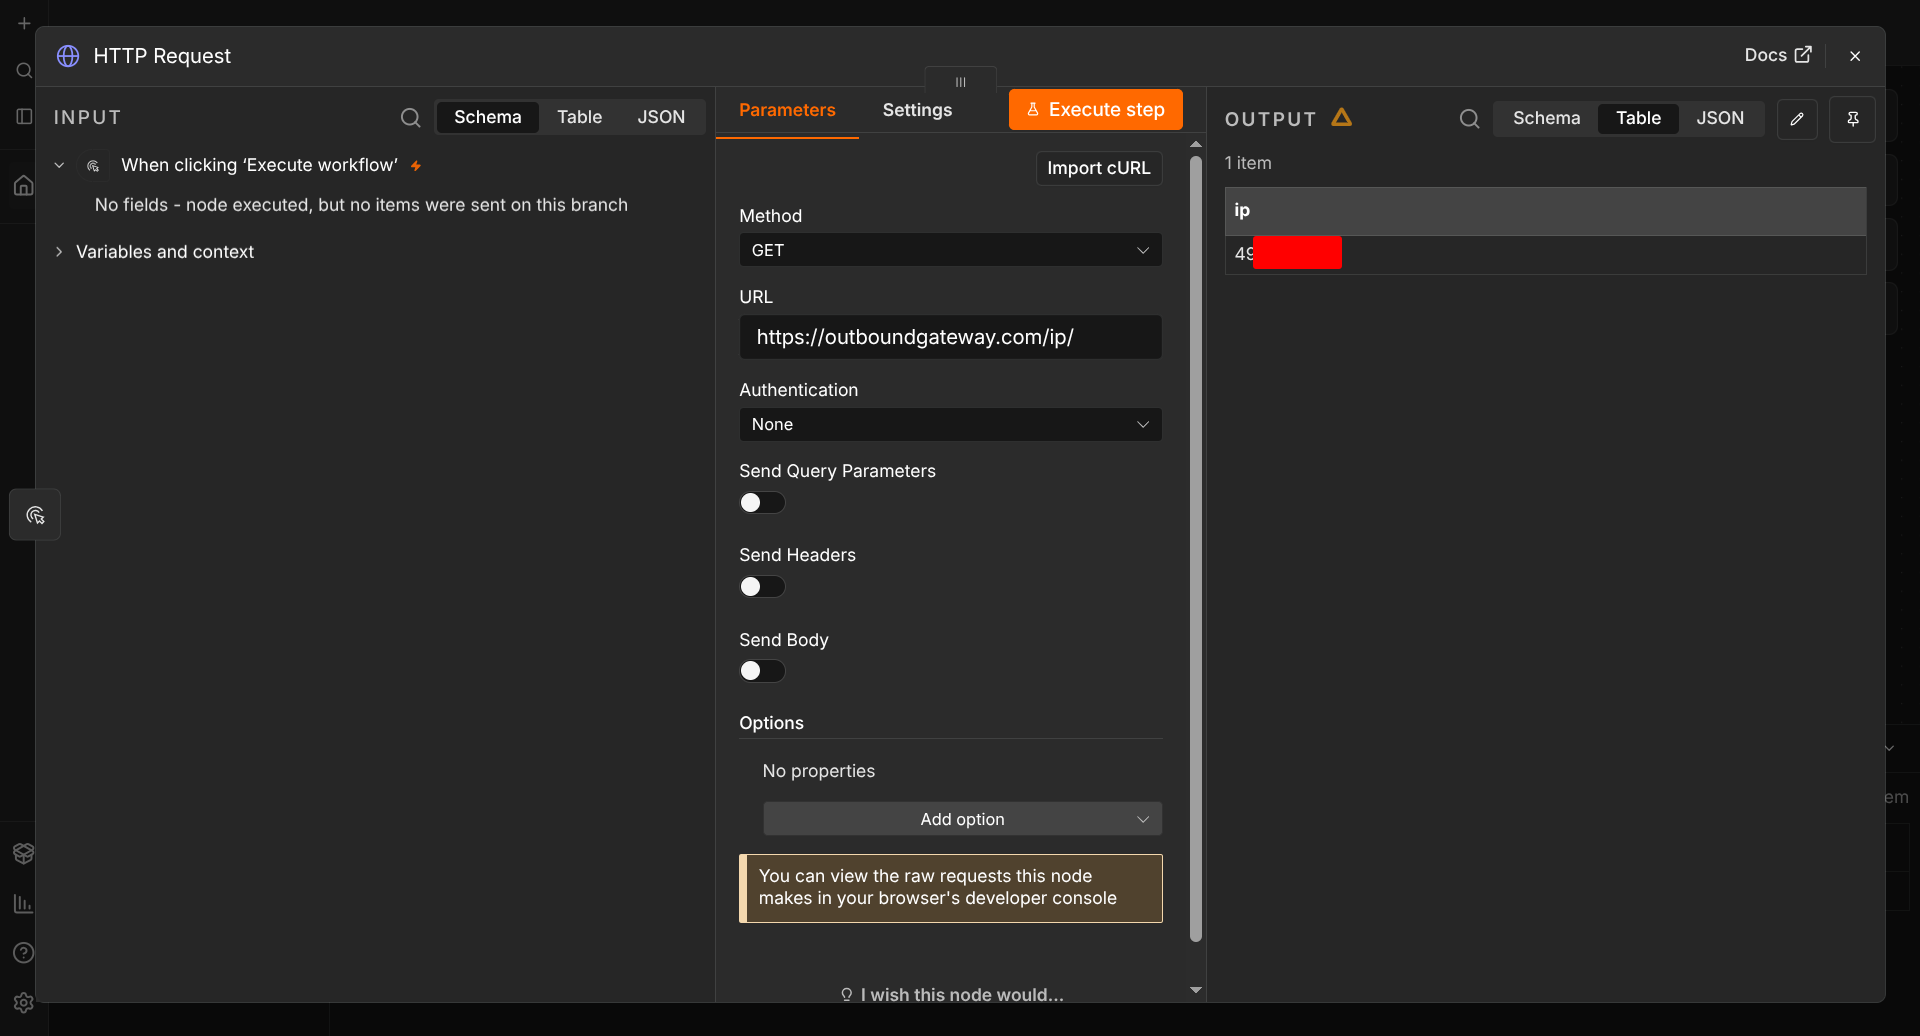This screenshot has height=1036, width=1920.
Task: Click the parameters panel scrollbar
Action: pos(1196,548)
